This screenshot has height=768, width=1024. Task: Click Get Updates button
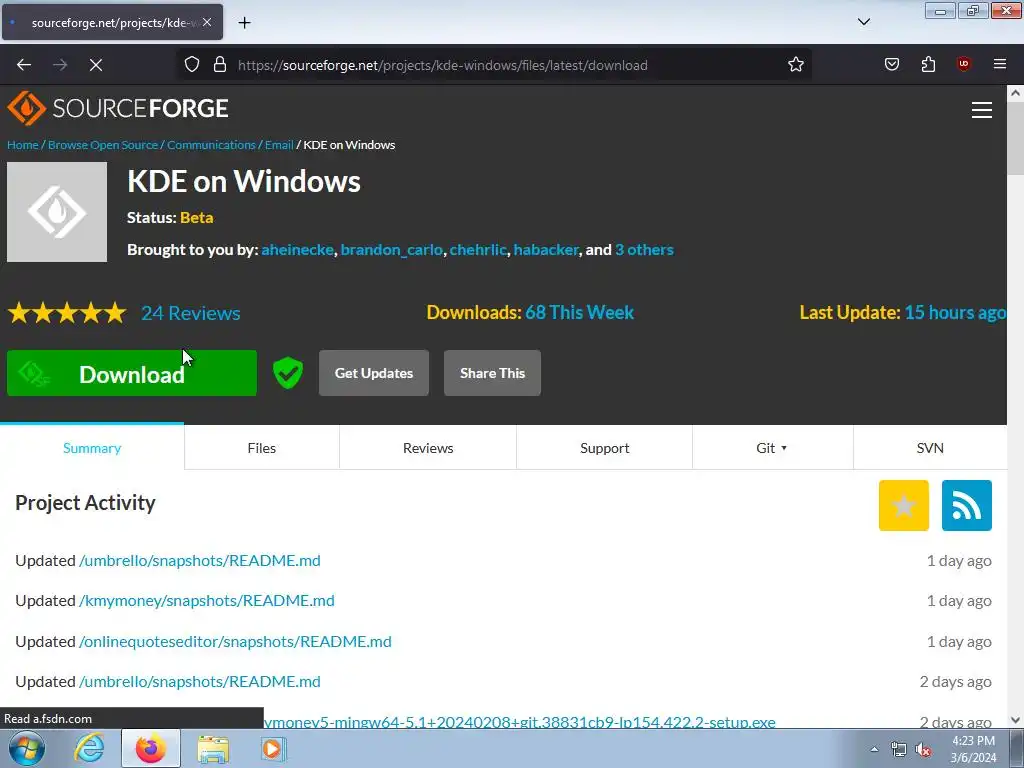click(374, 373)
